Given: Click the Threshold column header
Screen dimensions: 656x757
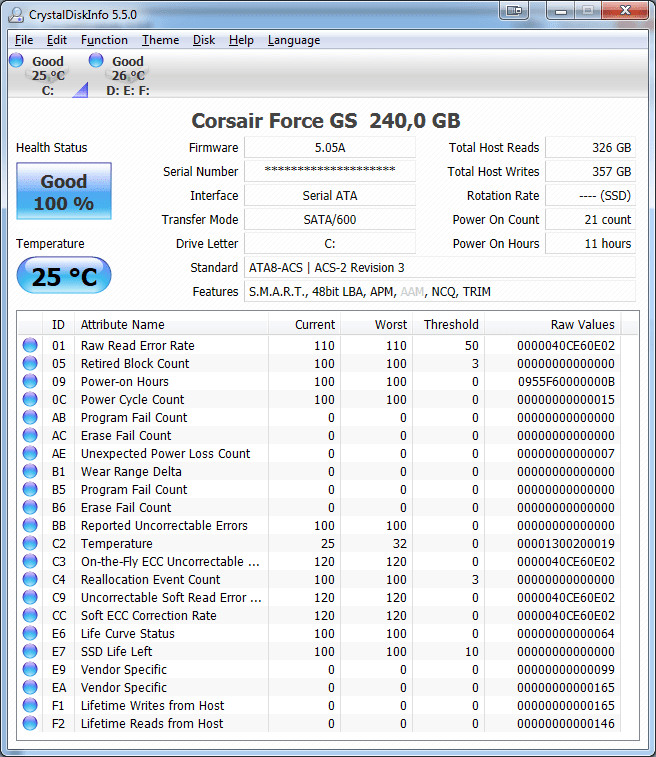Looking at the screenshot, I should [448, 324].
